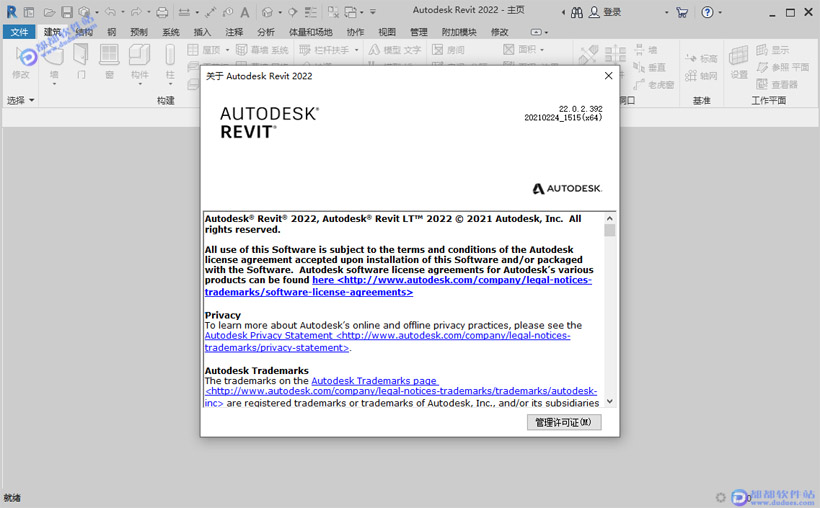
Task: Click the Section tool icon
Action: point(293,12)
